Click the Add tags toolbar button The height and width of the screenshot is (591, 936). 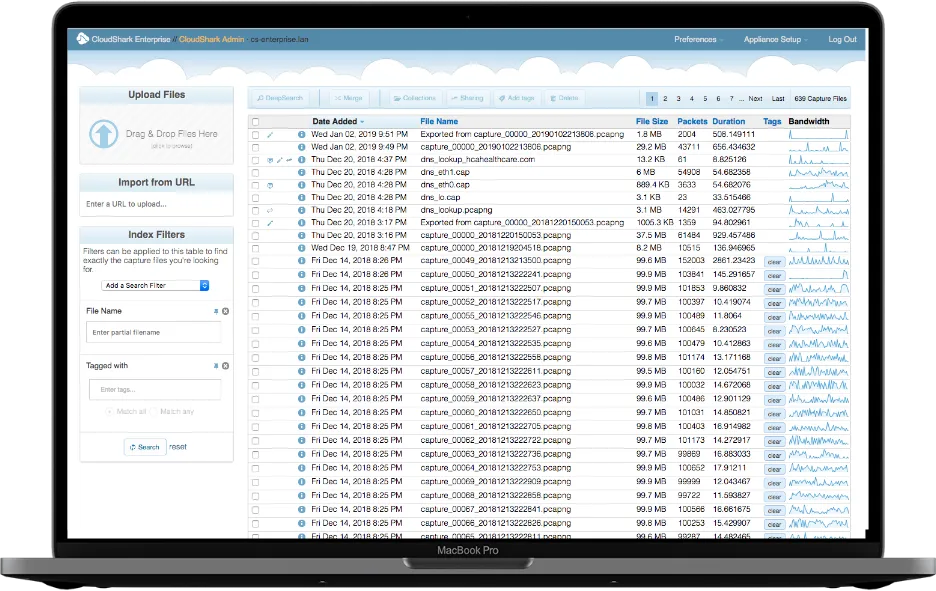tap(515, 99)
